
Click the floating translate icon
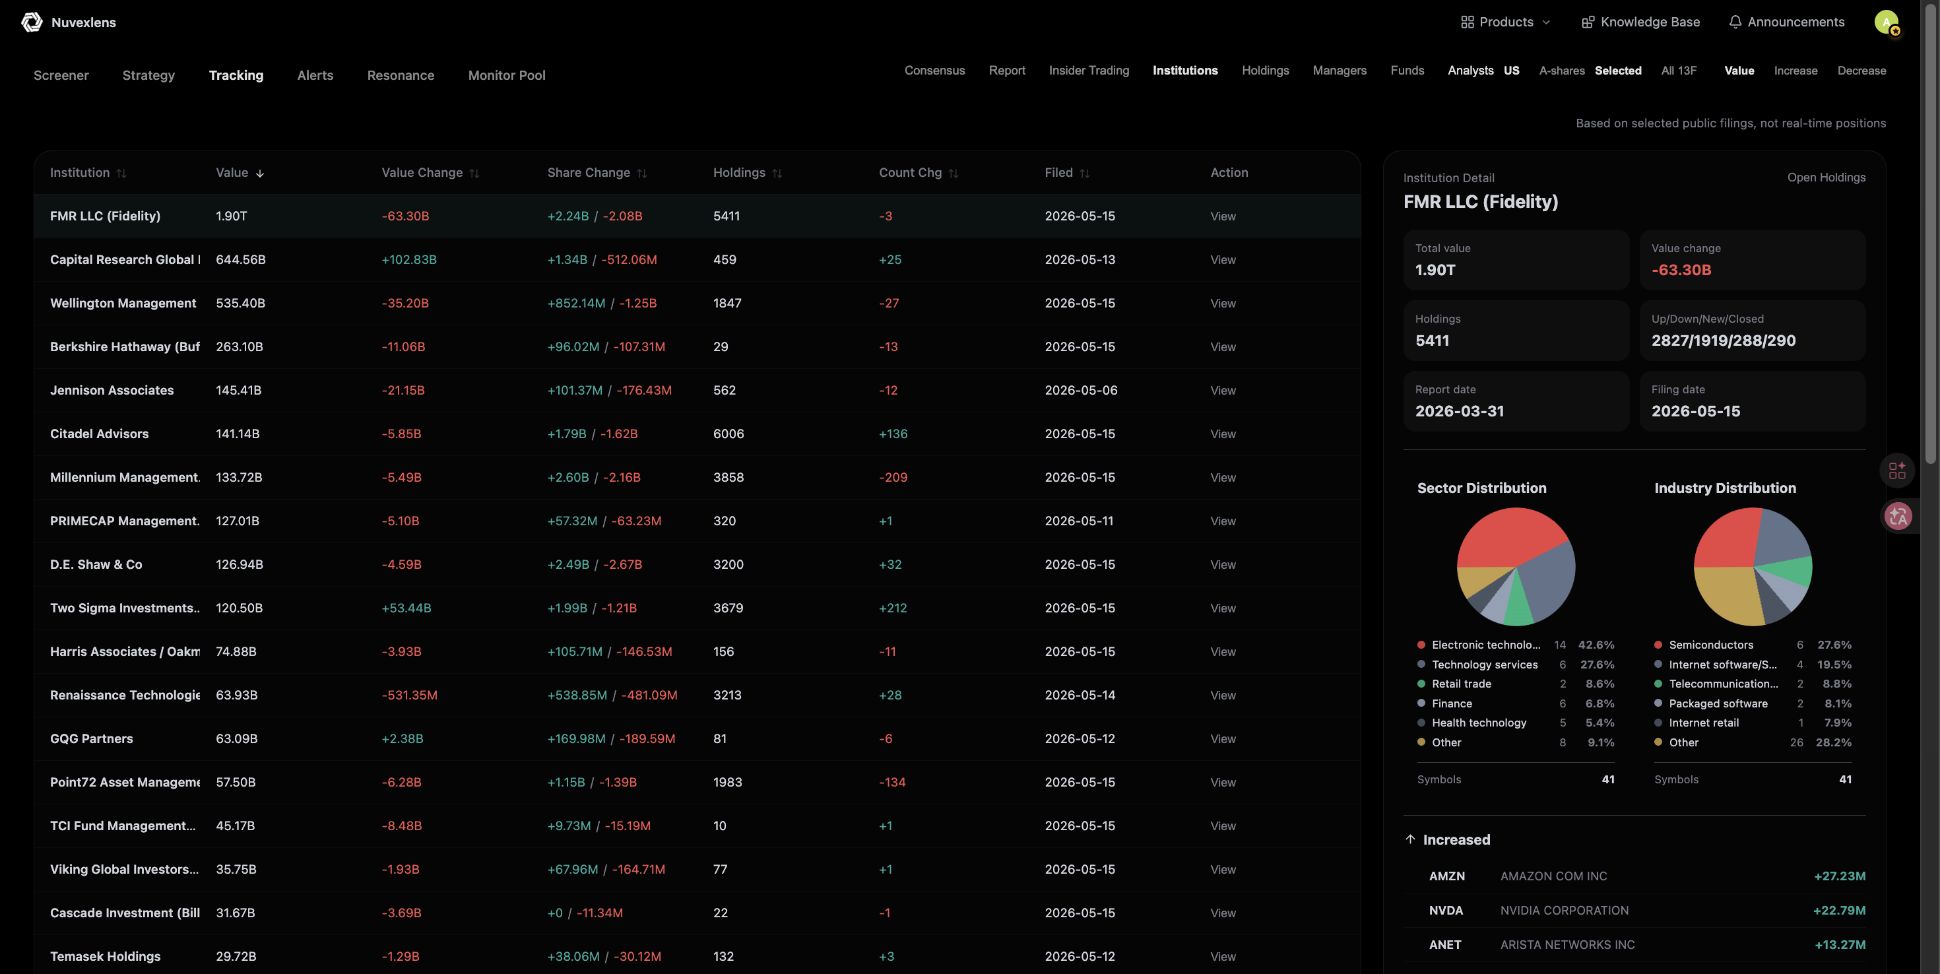1898,516
